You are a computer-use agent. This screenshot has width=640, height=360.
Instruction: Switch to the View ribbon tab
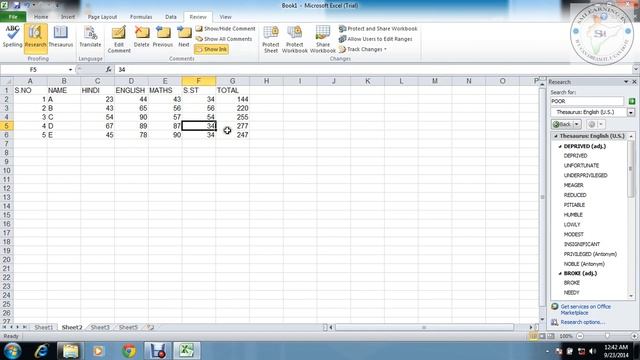point(225,17)
